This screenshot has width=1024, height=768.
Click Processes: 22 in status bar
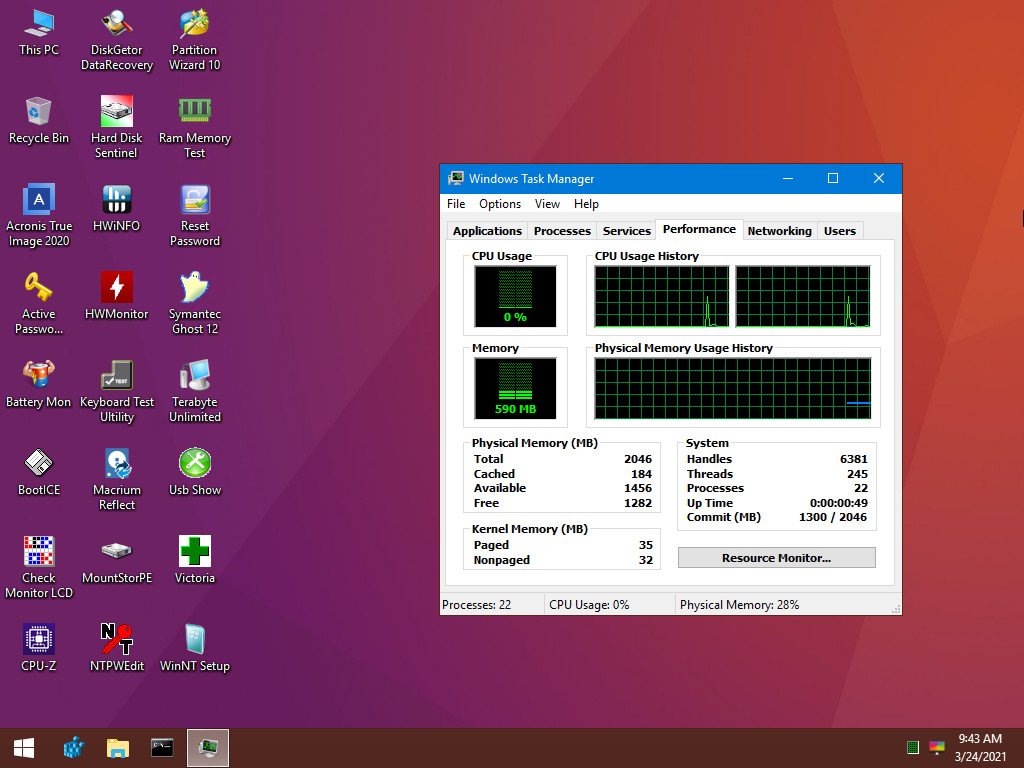point(476,605)
